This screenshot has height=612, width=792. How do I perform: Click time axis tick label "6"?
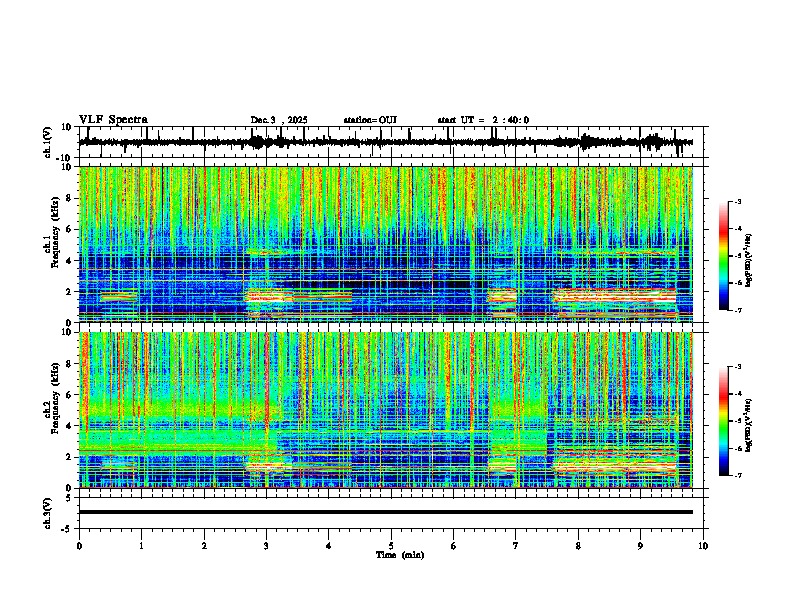coord(454,546)
